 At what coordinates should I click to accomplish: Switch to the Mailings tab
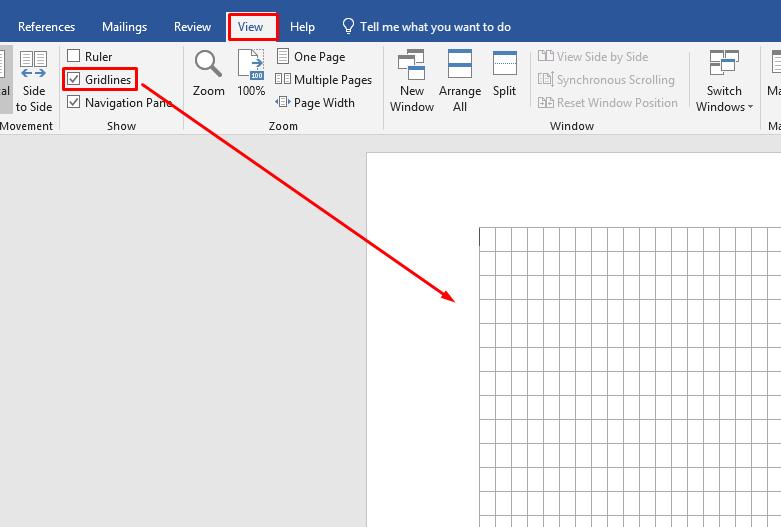(x=125, y=26)
